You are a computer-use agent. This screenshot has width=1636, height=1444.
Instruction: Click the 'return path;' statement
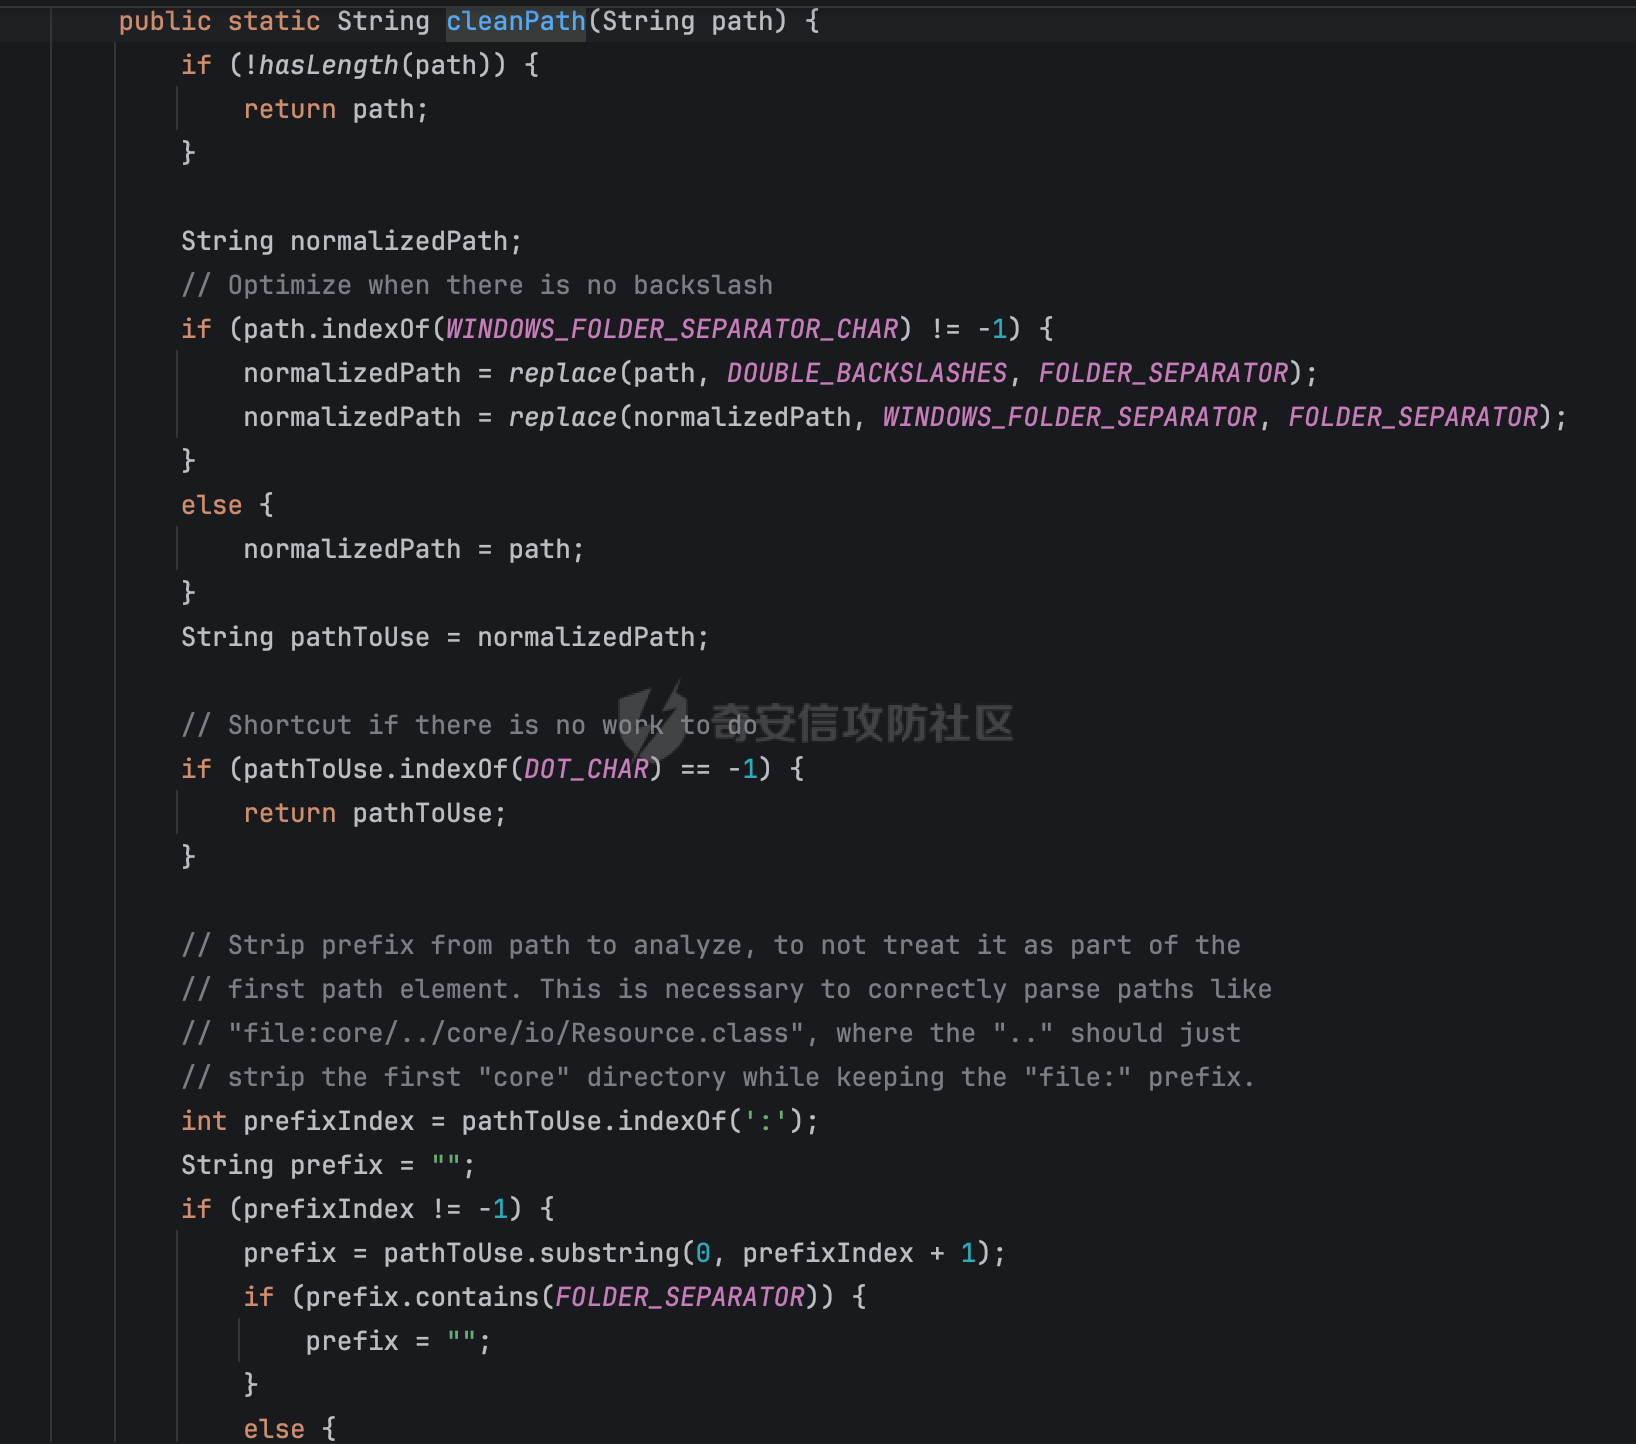tap(336, 109)
